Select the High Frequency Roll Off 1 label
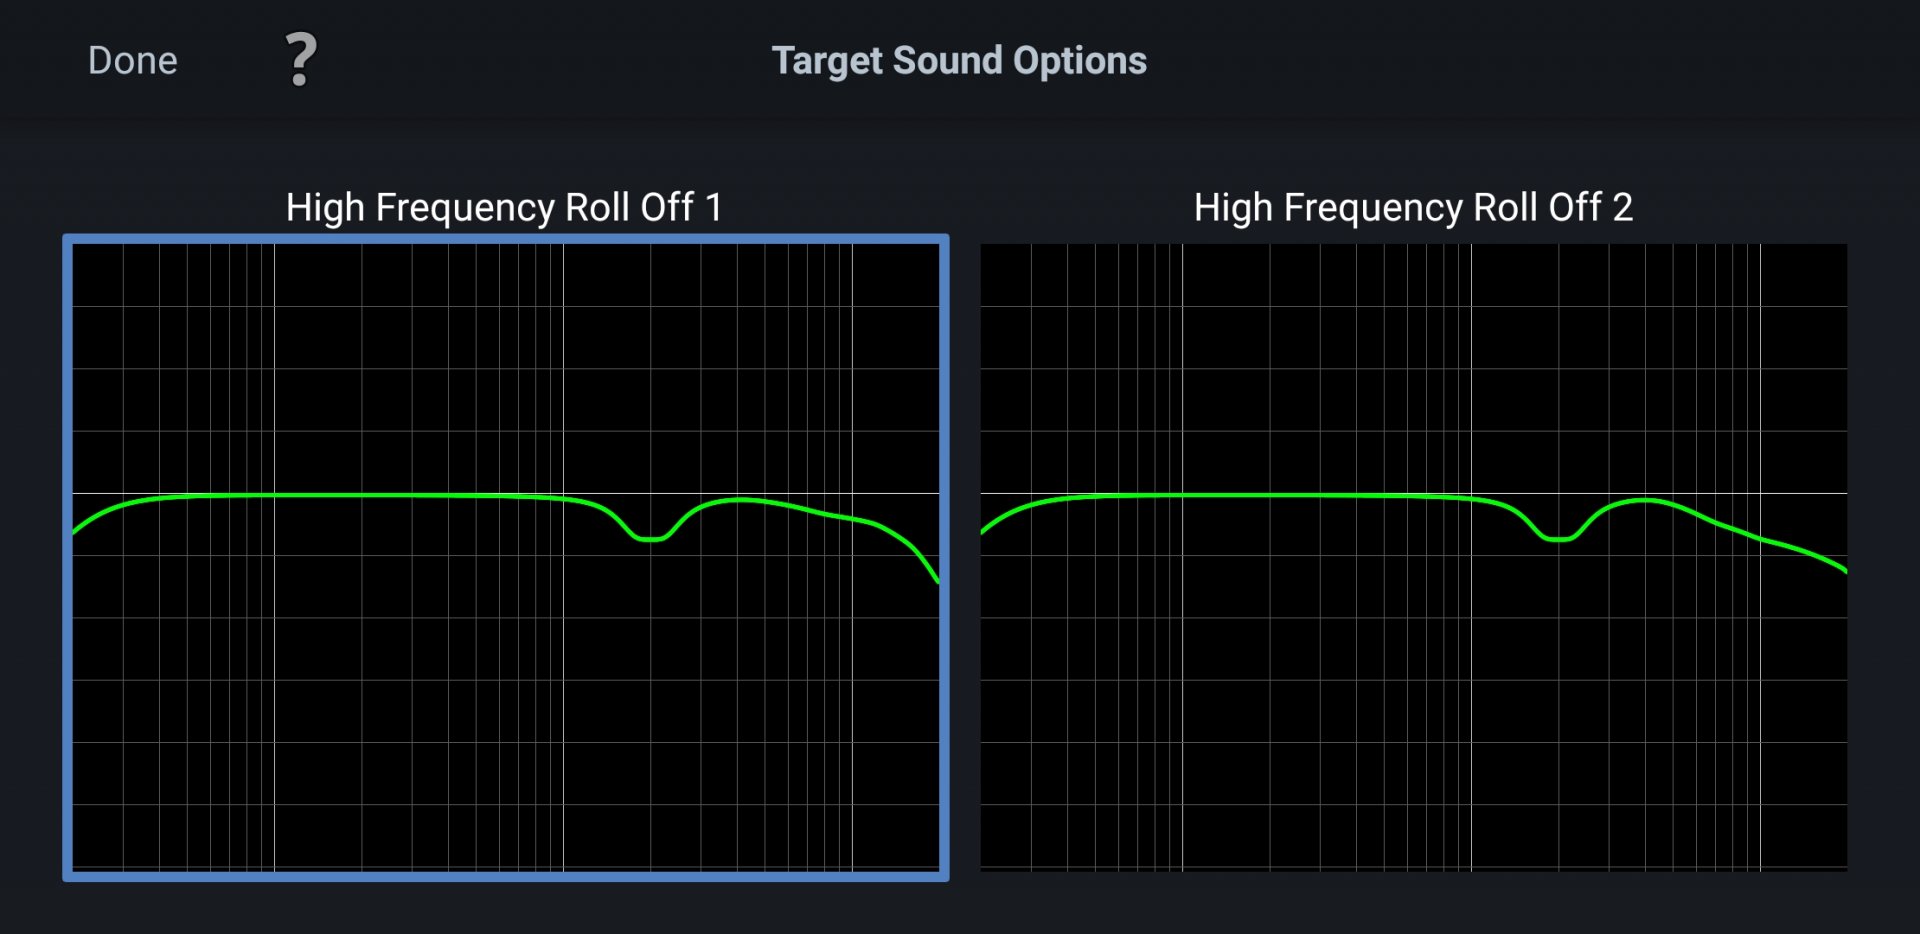This screenshot has height=934, width=1920. pyautogui.click(x=504, y=207)
